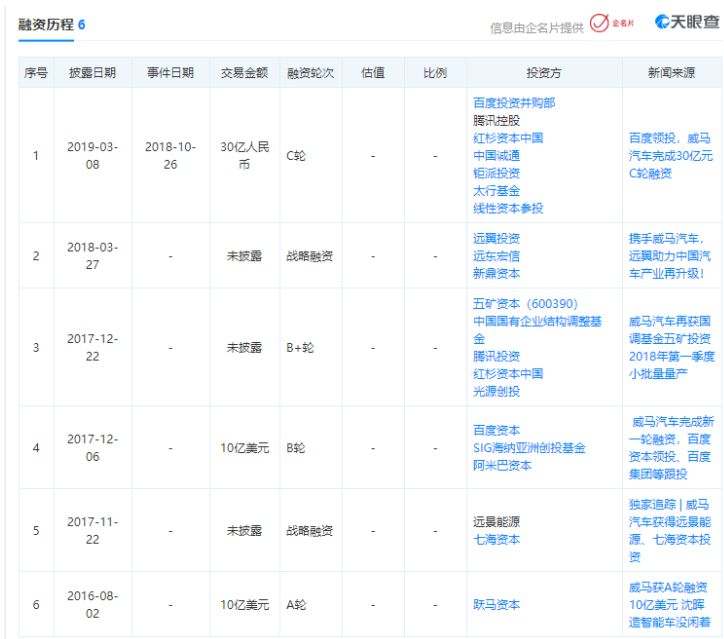The image size is (724, 639).
Task: Open news link 威马汽车再获国调基金五矿投资
Action: pyautogui.click(x=671, y=347)
